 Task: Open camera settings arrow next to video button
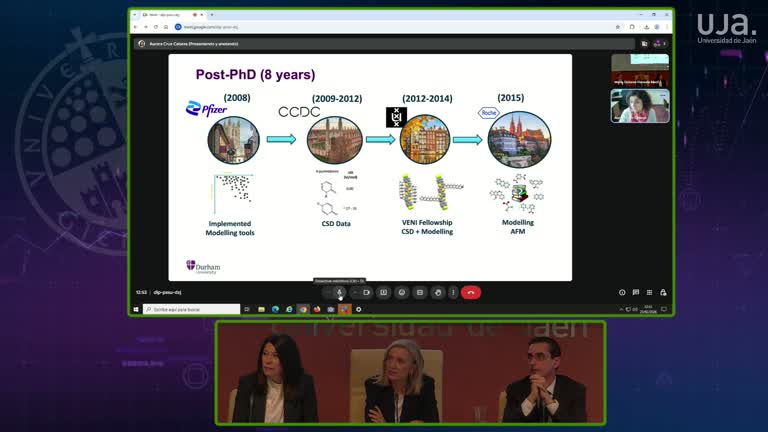tap(354, 292)
